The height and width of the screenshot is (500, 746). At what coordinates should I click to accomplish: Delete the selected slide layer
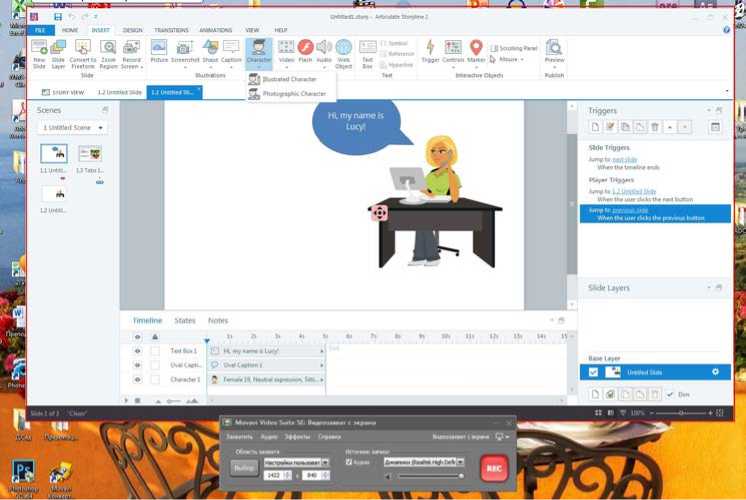coord(655,394)
